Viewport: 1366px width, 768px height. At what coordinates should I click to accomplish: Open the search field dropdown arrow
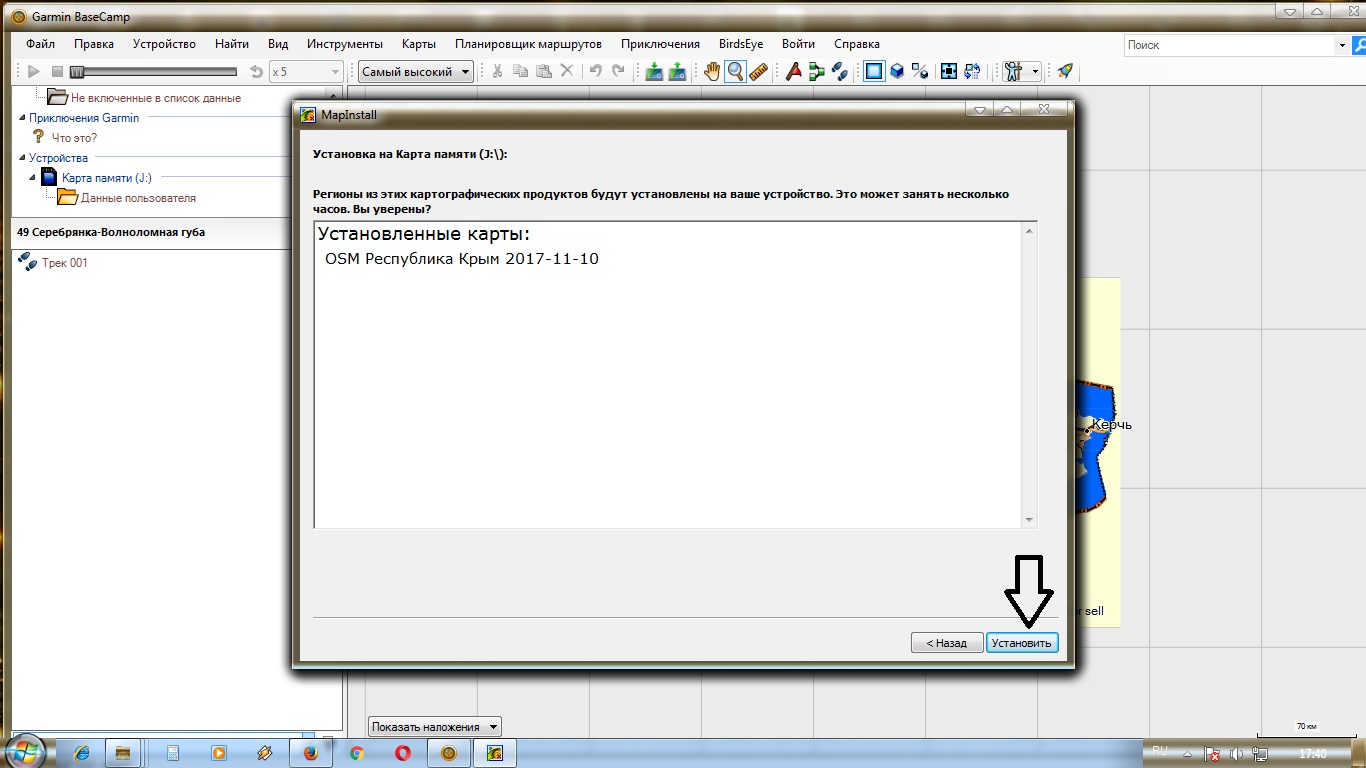1342,45
